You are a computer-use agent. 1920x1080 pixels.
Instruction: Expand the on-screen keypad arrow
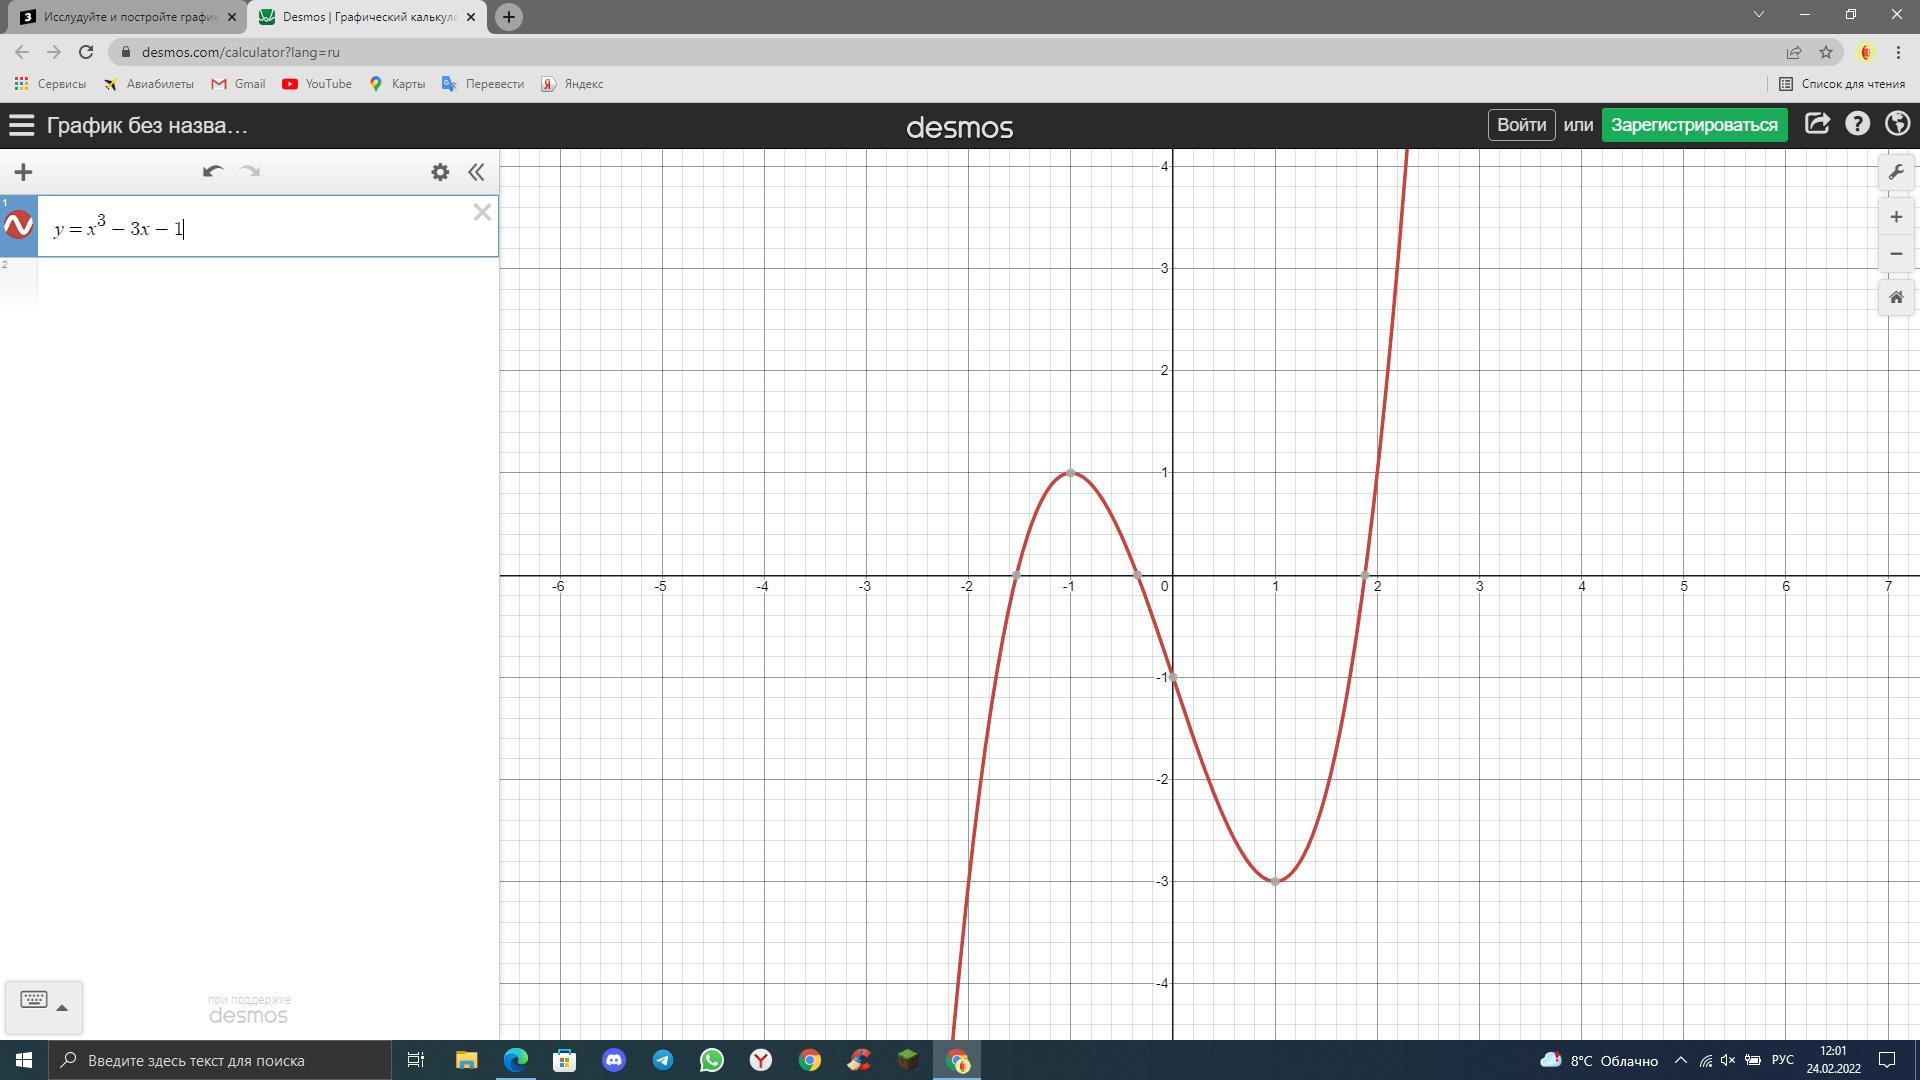62,1007
